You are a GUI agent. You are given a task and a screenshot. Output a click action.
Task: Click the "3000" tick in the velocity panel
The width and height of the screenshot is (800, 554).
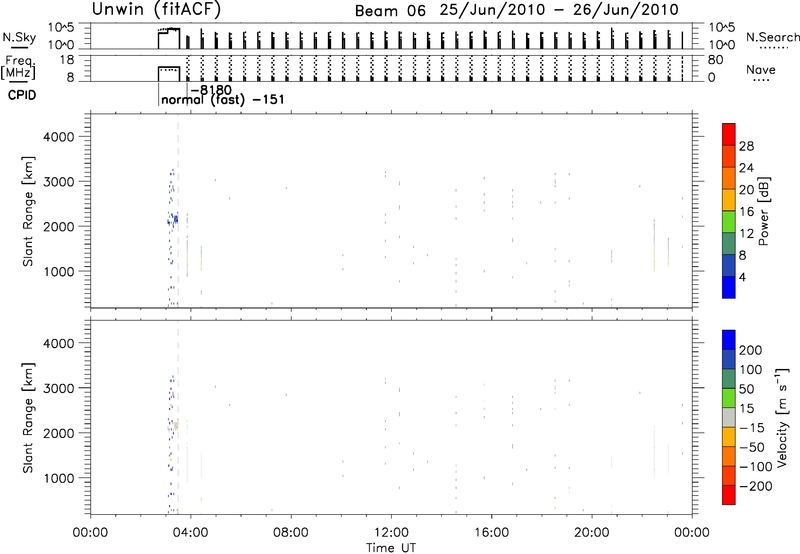59,388
